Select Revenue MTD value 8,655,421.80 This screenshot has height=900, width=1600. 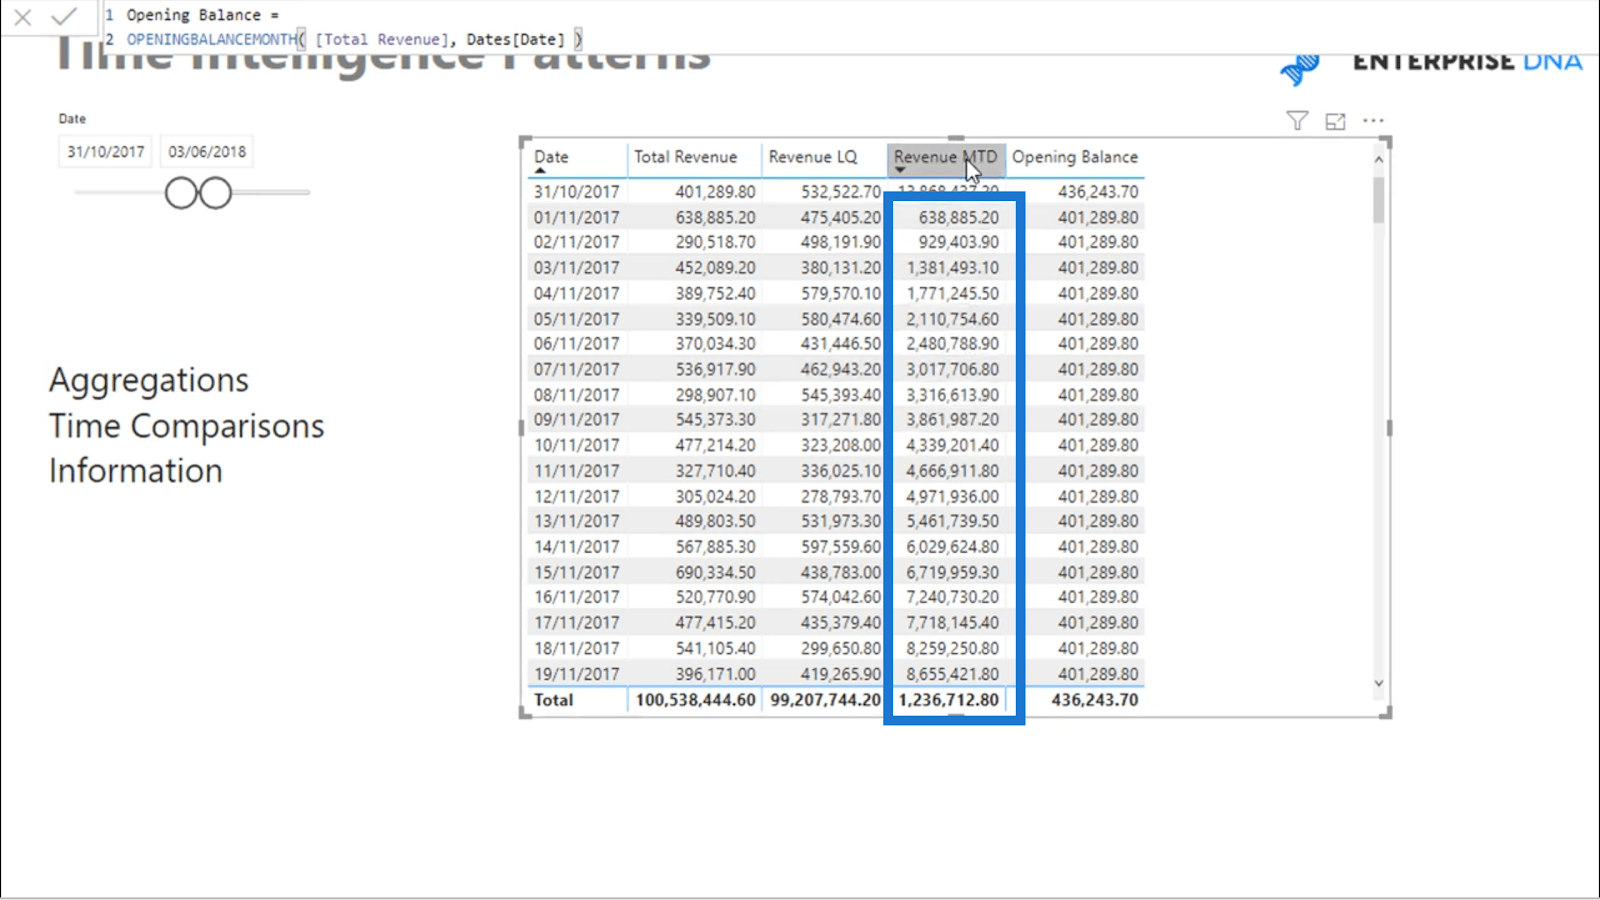[952, 674]
